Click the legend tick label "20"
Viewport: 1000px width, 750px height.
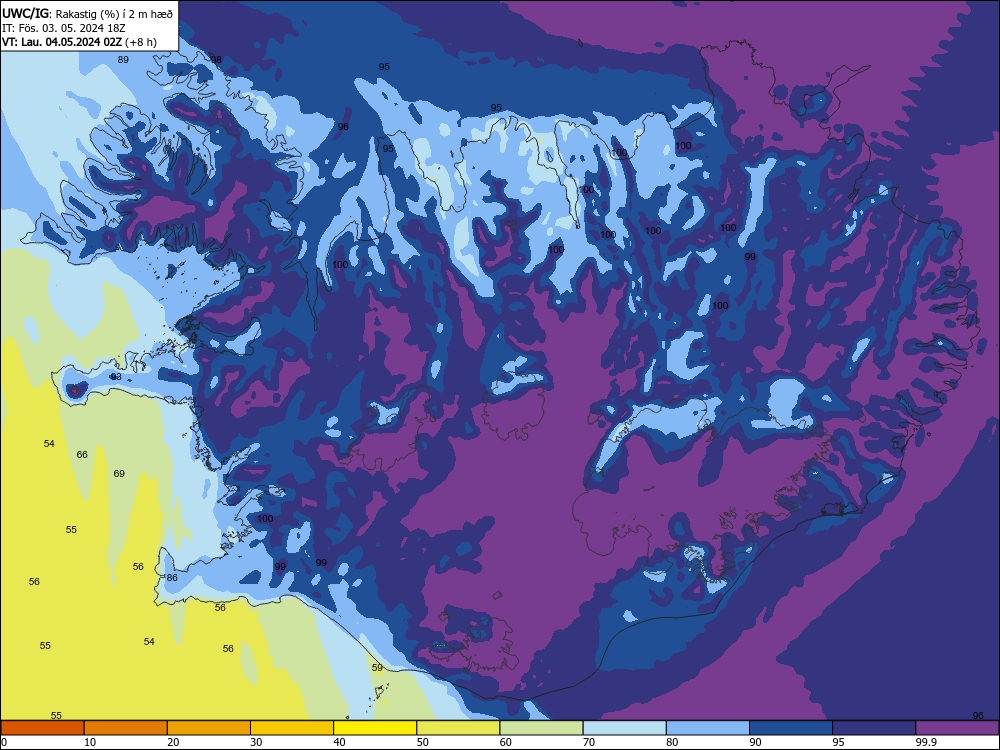click(x=173, y=742)
